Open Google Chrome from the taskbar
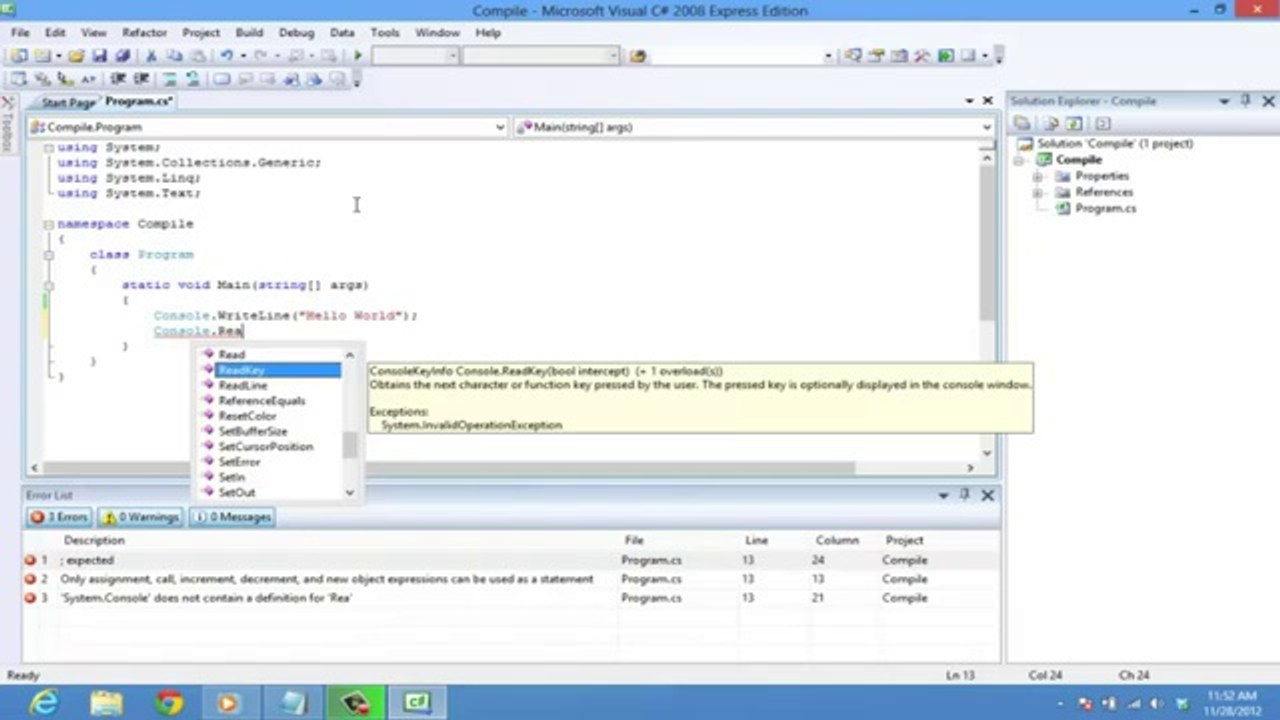The height and width of the screenshot is (720, 1280). pos(169,703)
